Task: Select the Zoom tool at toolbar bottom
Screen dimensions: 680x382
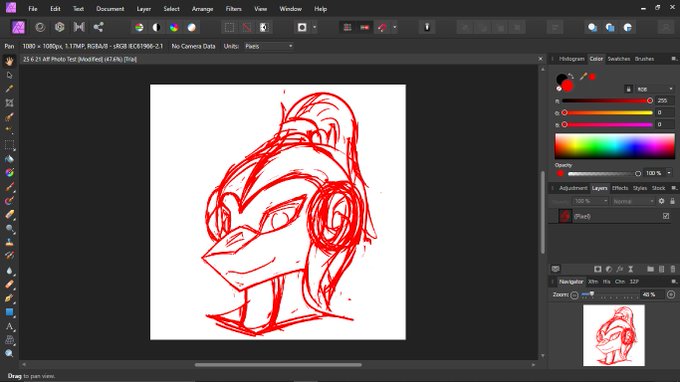Action: click(9, 354)
